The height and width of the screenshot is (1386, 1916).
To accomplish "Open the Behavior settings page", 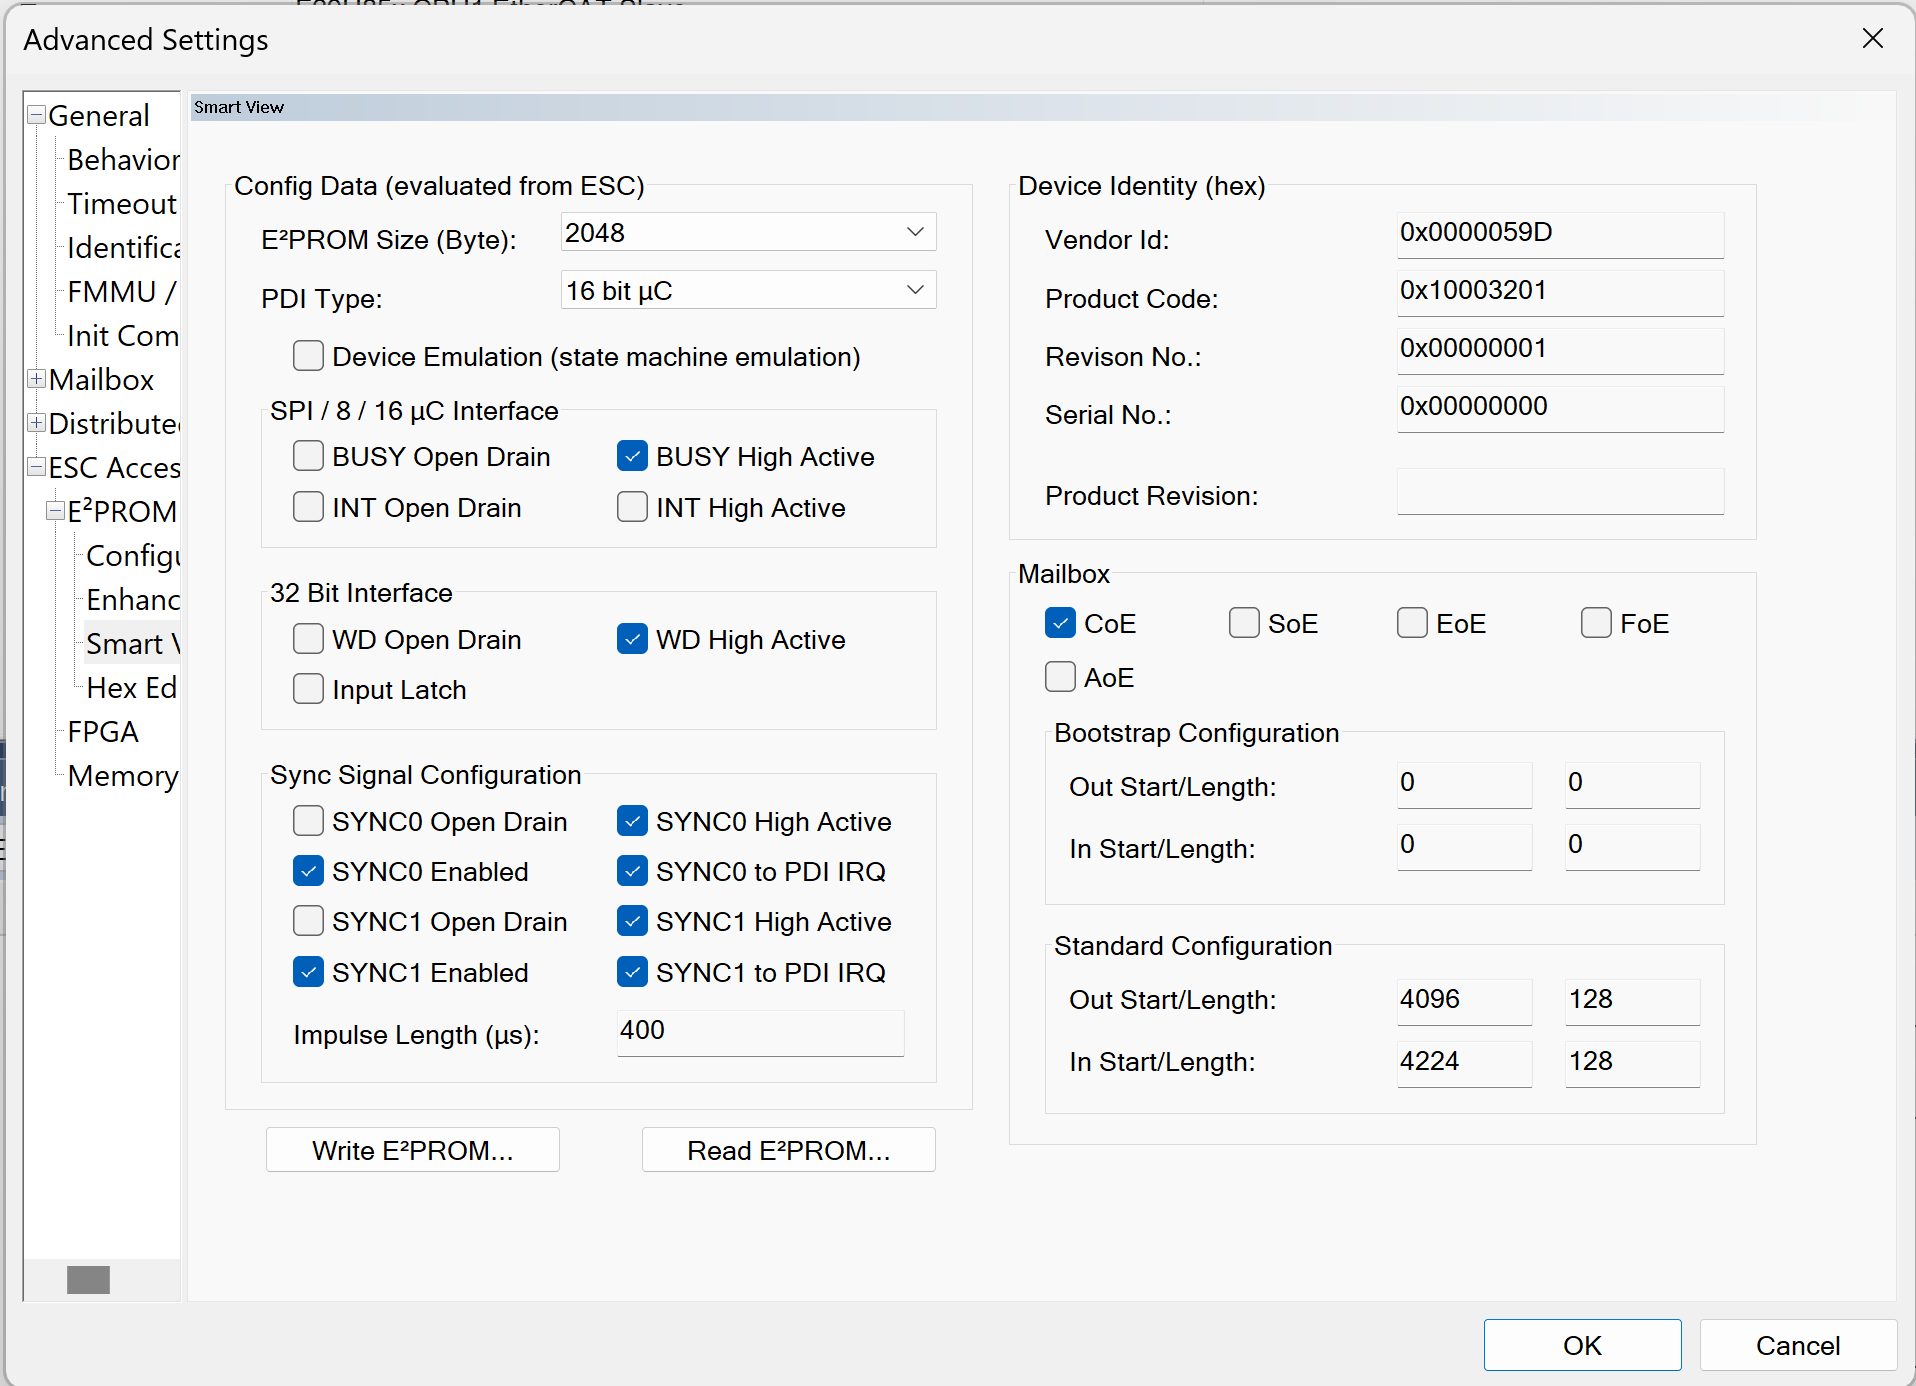I will [x=123, y=160].
